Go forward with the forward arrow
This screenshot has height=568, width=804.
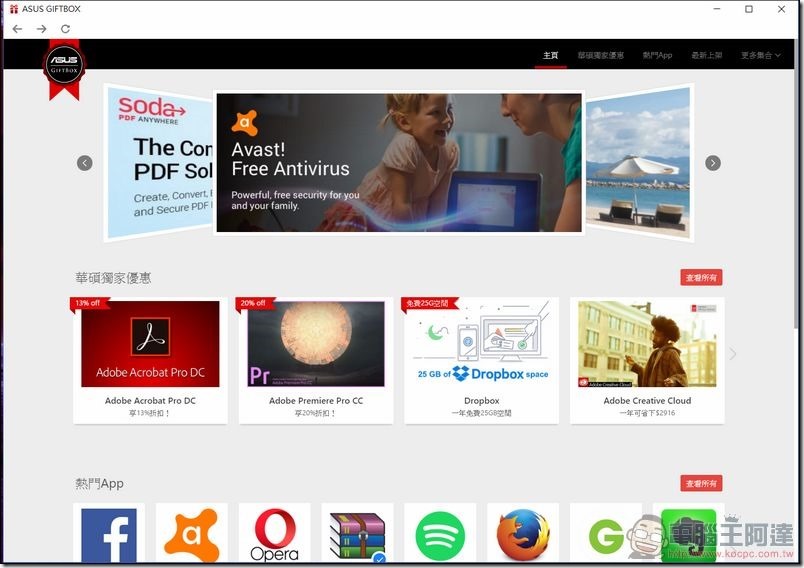point(42,29)
